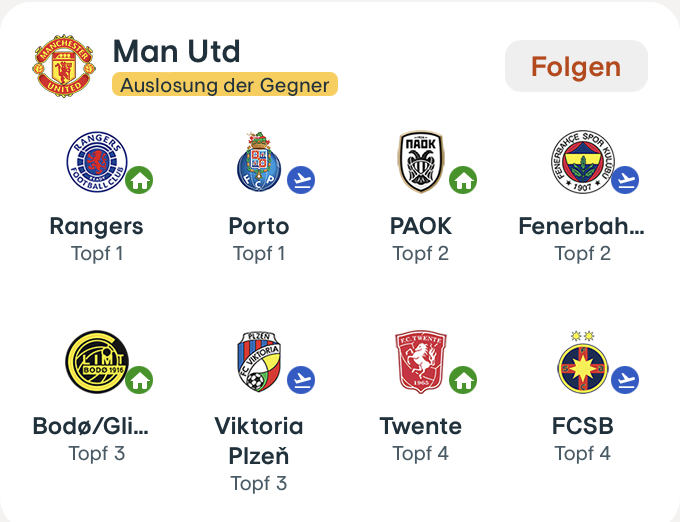
Task: Select the FCSB star crest
Action: [582, 362]
